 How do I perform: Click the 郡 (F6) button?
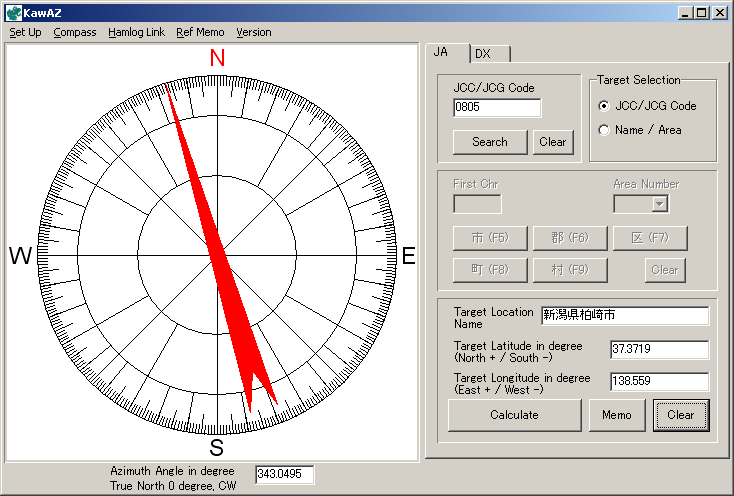coord(570,238)
